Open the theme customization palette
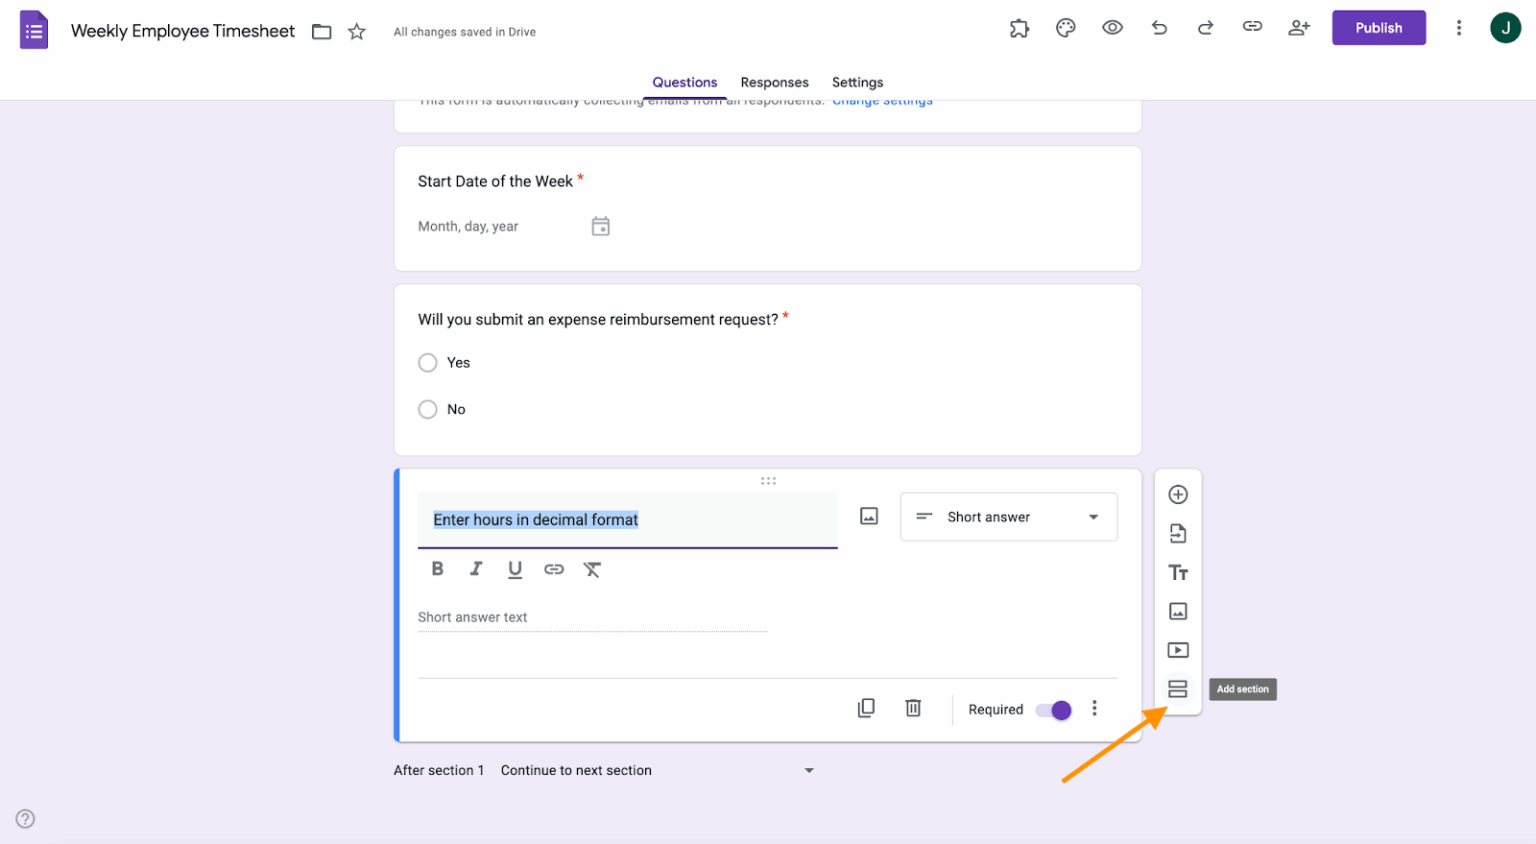Image resolution: width=1536 pixels, height=844 pixels. tap(1065, 27)
